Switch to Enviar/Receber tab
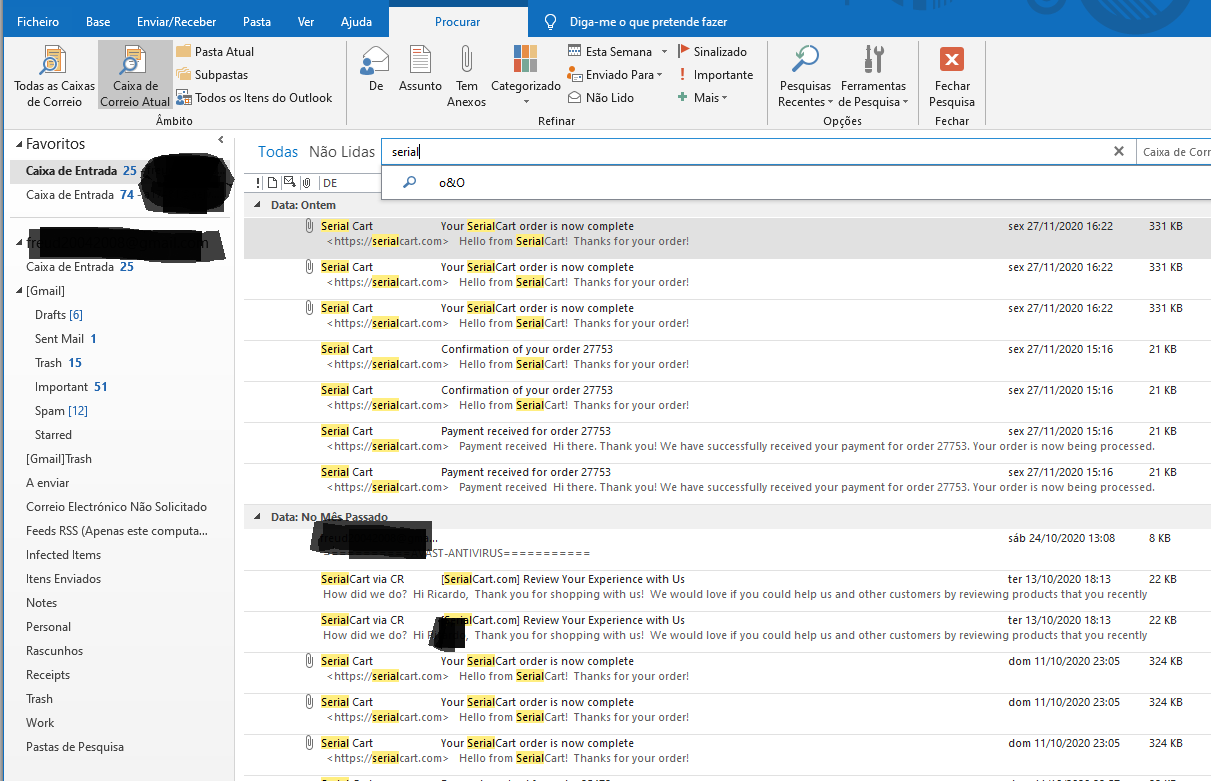 [176, 21]
